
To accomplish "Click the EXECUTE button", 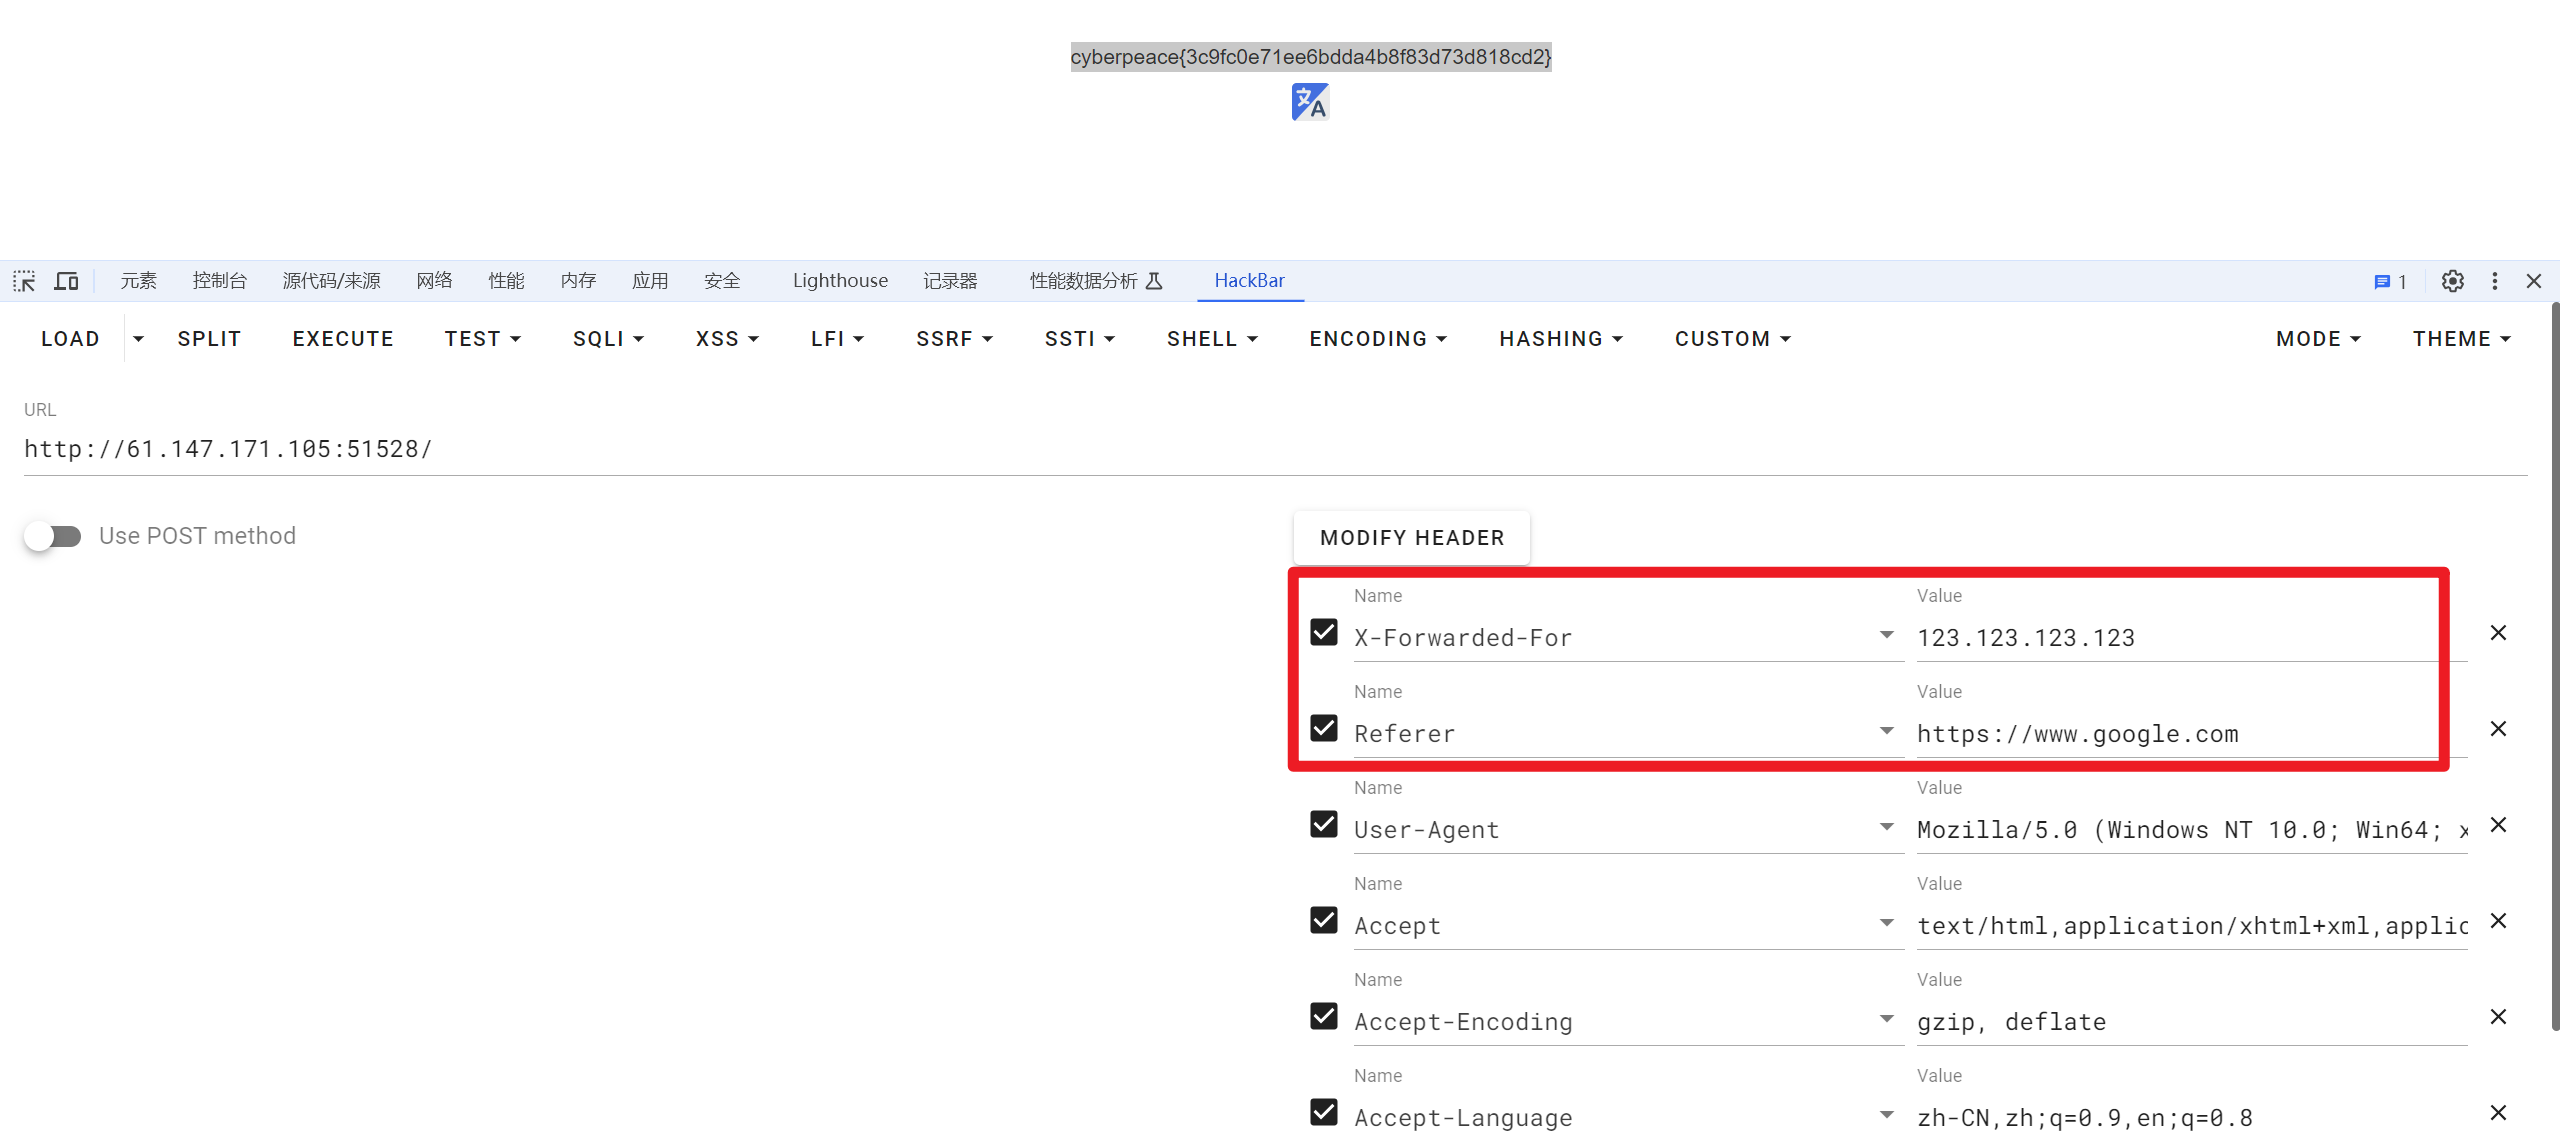I will click(x=343, y=338).
